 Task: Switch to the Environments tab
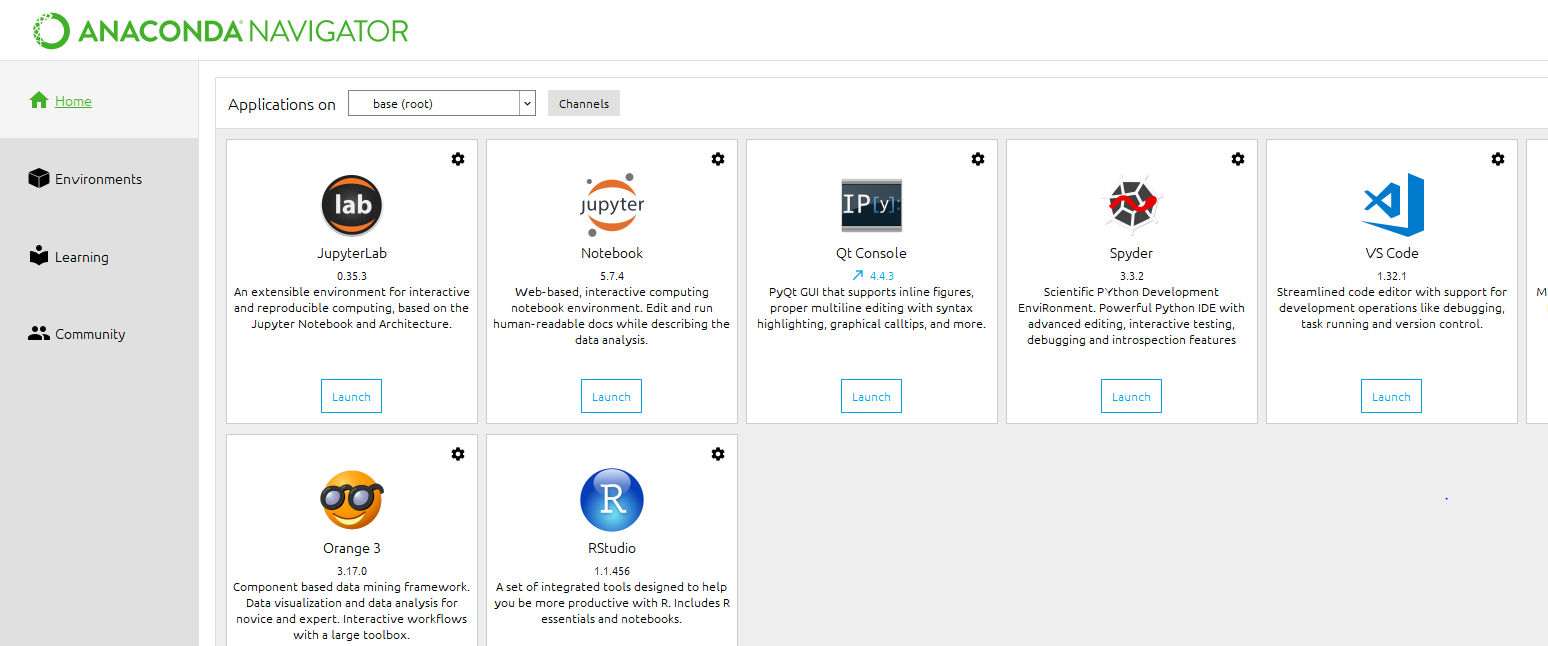pos(98,179)
